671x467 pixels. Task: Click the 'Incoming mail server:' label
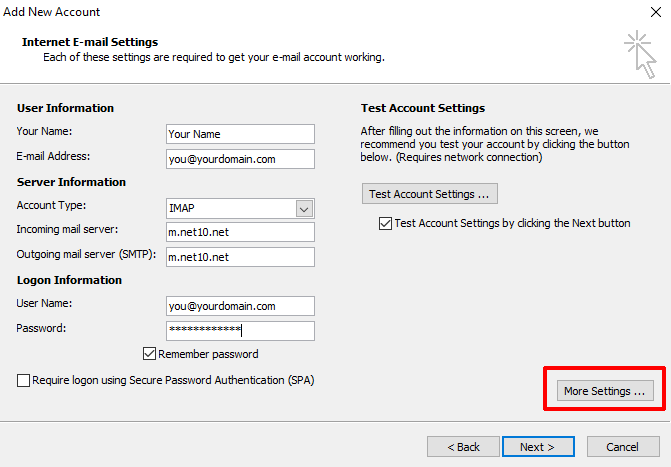[67, 229]
